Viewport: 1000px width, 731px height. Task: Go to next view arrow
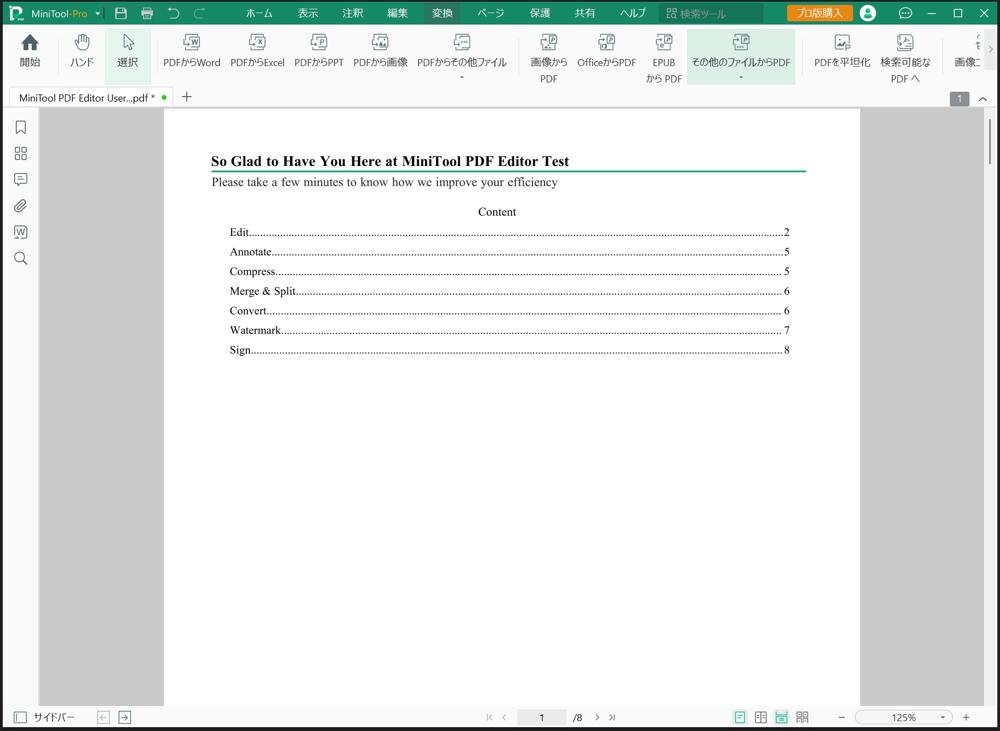click(x=125, y=717)
